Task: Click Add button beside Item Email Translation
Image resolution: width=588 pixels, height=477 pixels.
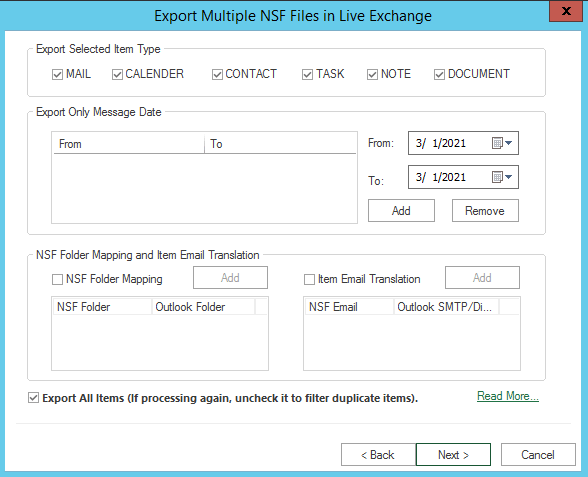Action: [482, 278]
